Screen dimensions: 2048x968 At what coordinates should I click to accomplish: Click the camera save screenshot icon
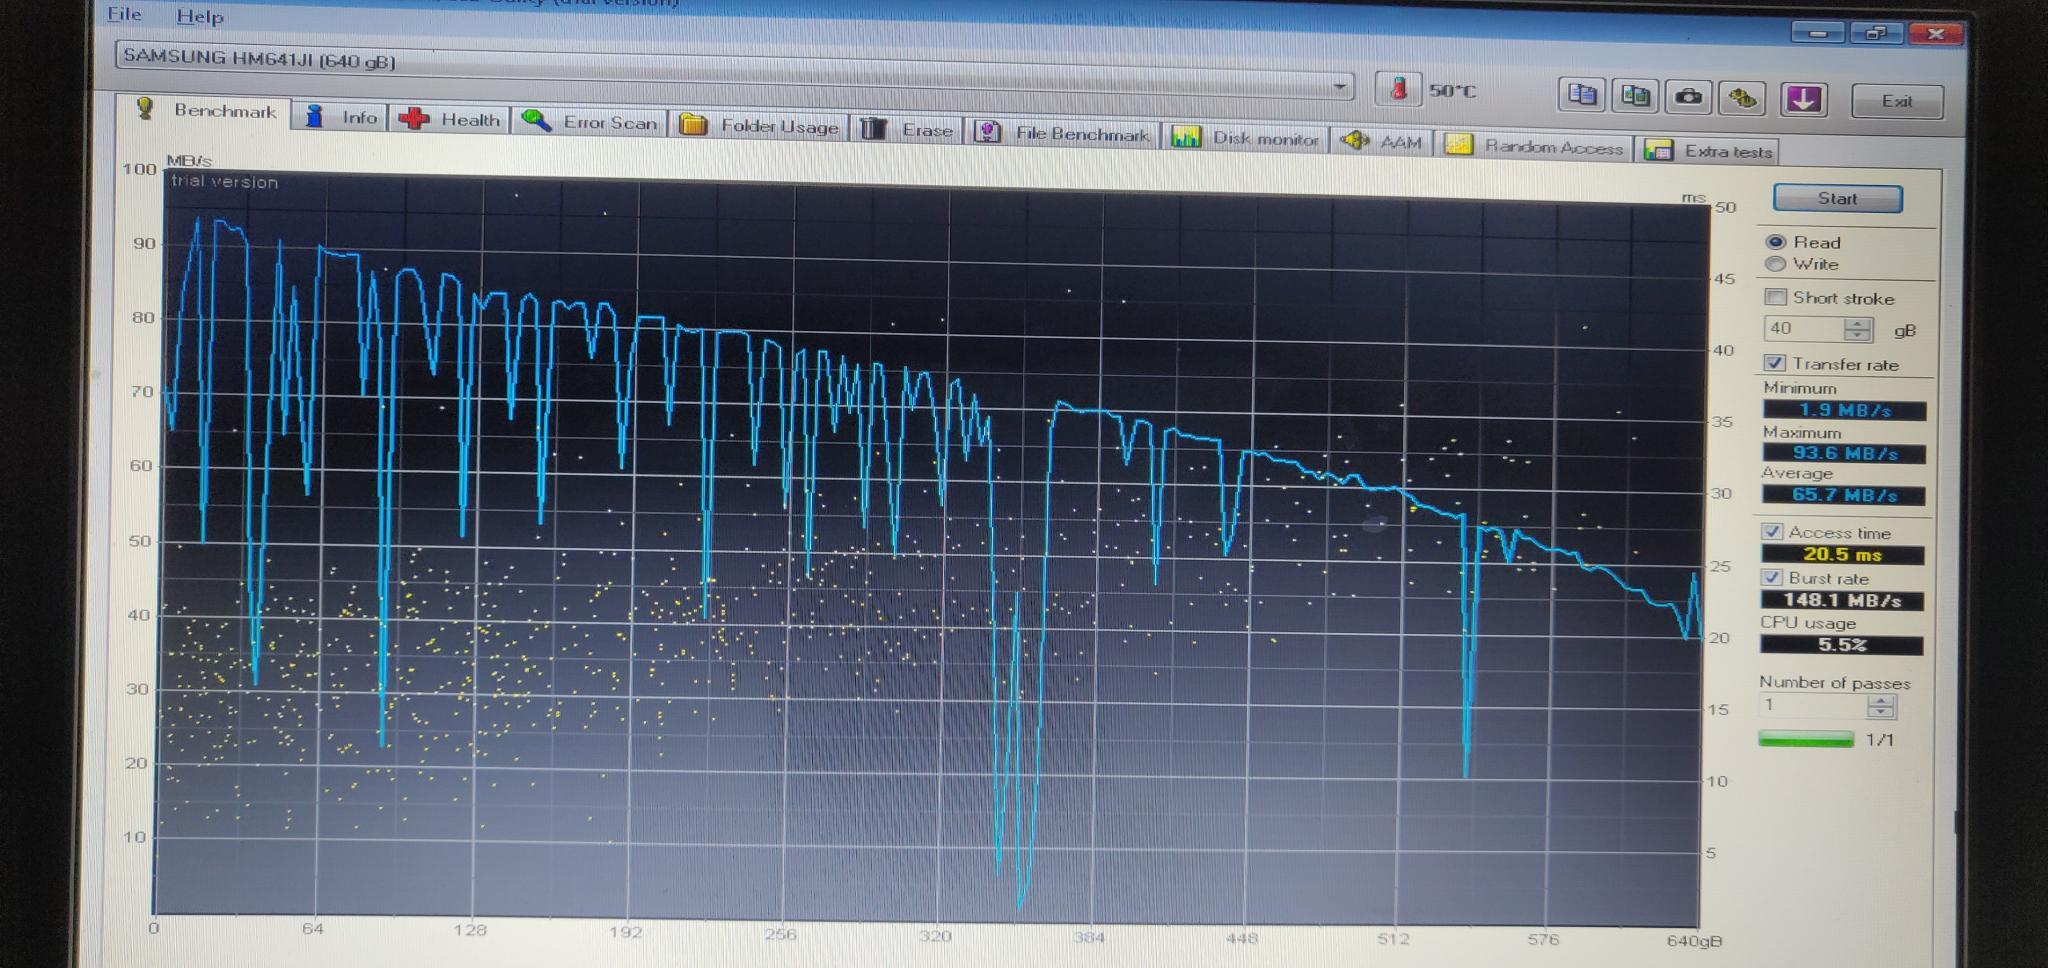(x=1689, y=97)
